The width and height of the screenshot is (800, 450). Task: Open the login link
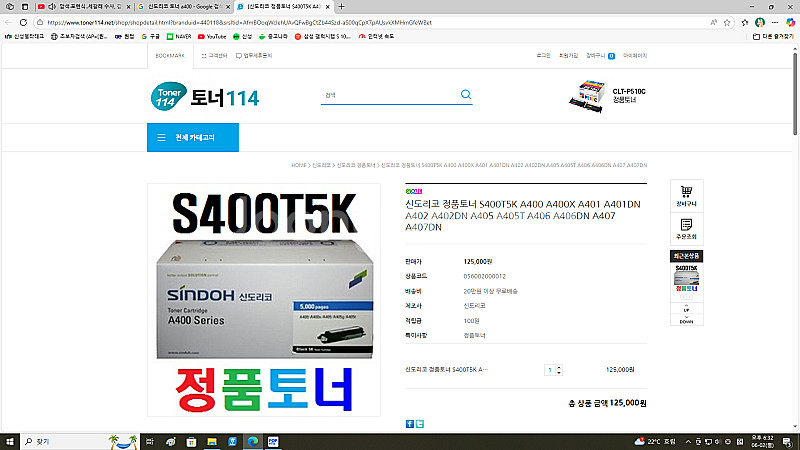543,56
